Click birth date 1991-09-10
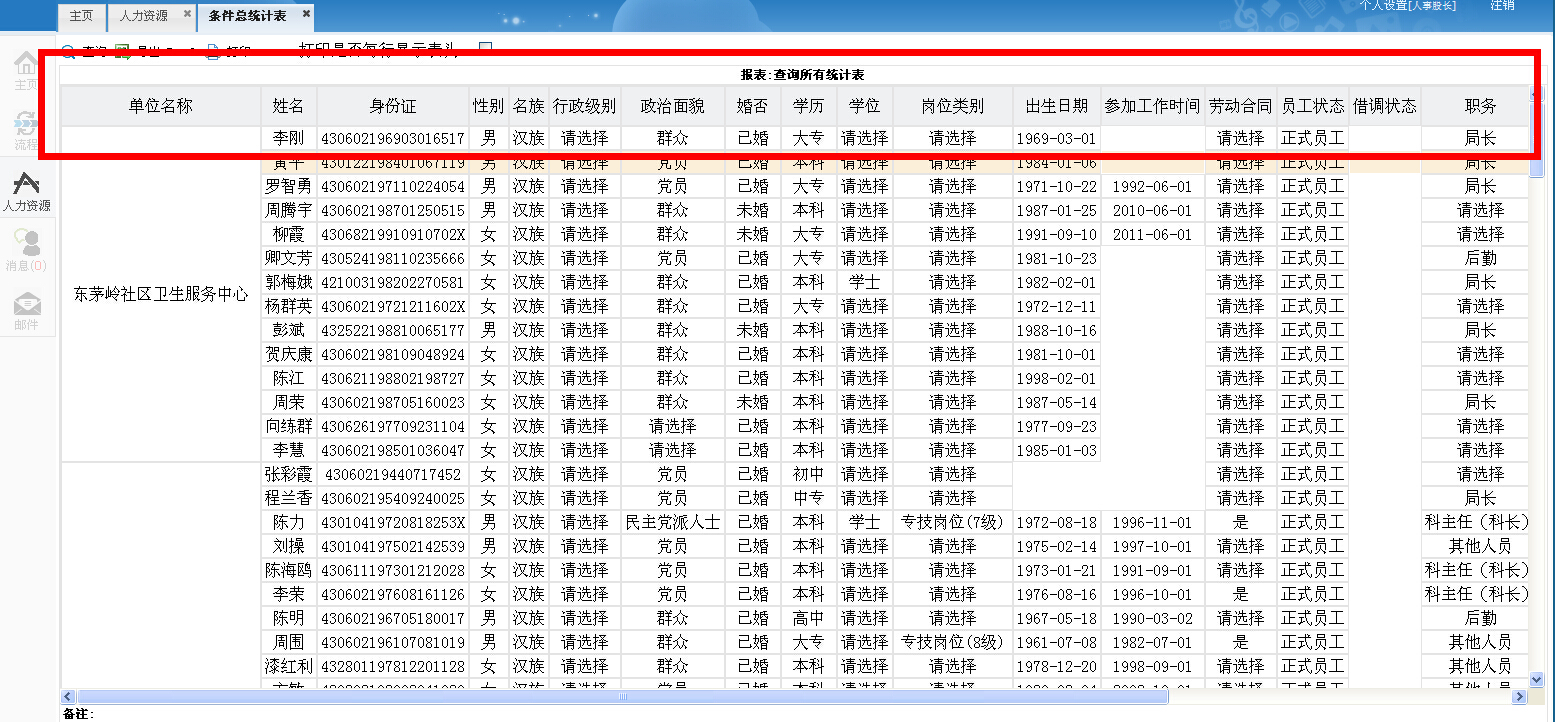This screenshot has width=1555, height=722. 1057,234
